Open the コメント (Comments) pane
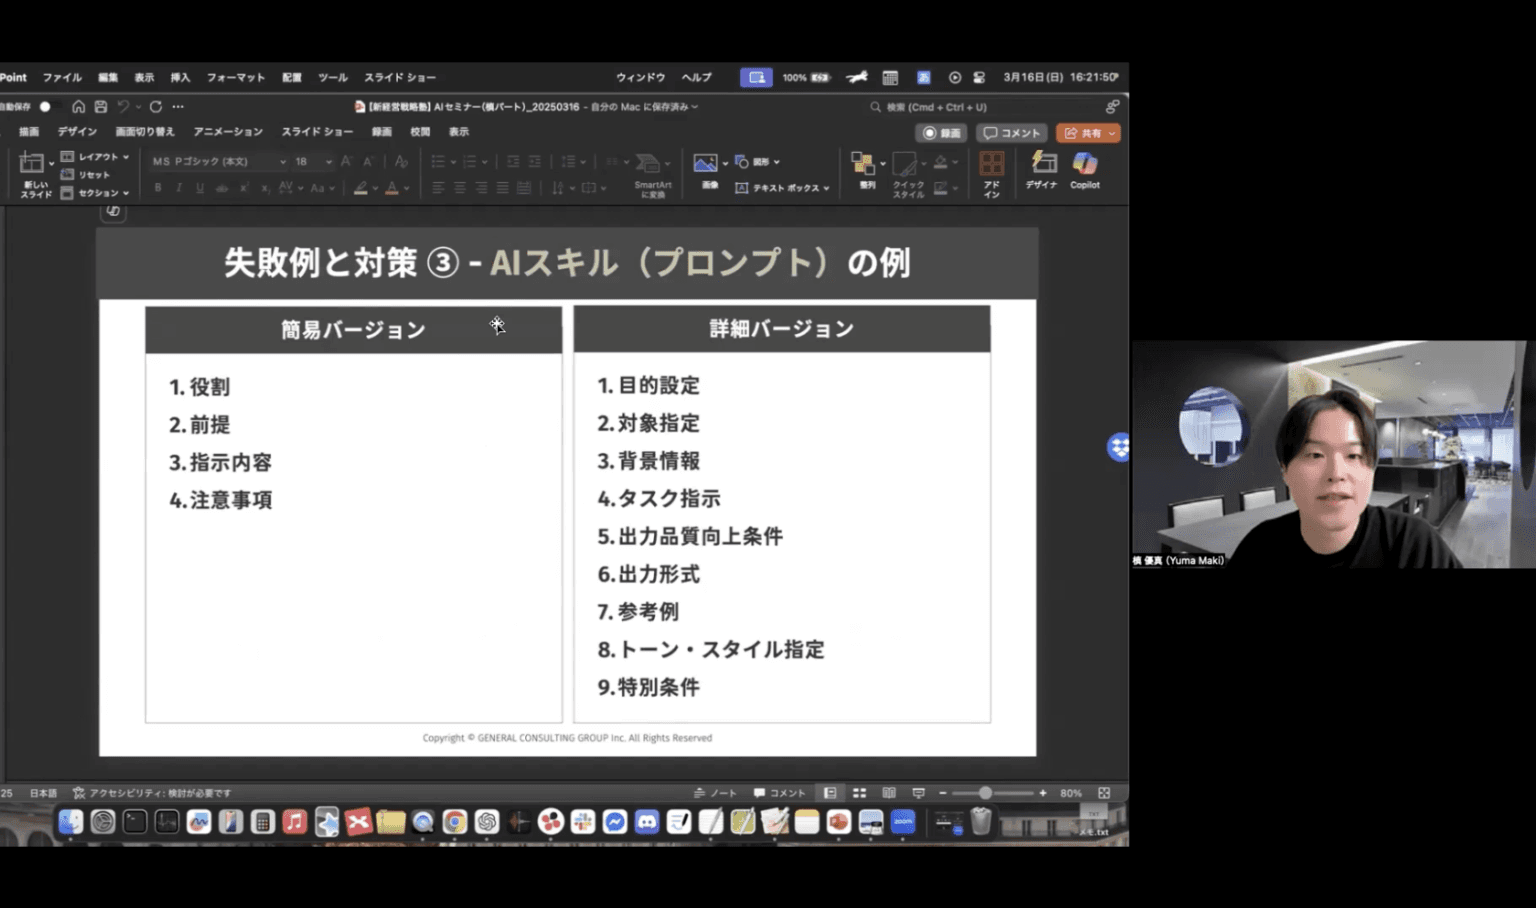The width and height of the screenshot is (1536, 908). (1011, 132)
